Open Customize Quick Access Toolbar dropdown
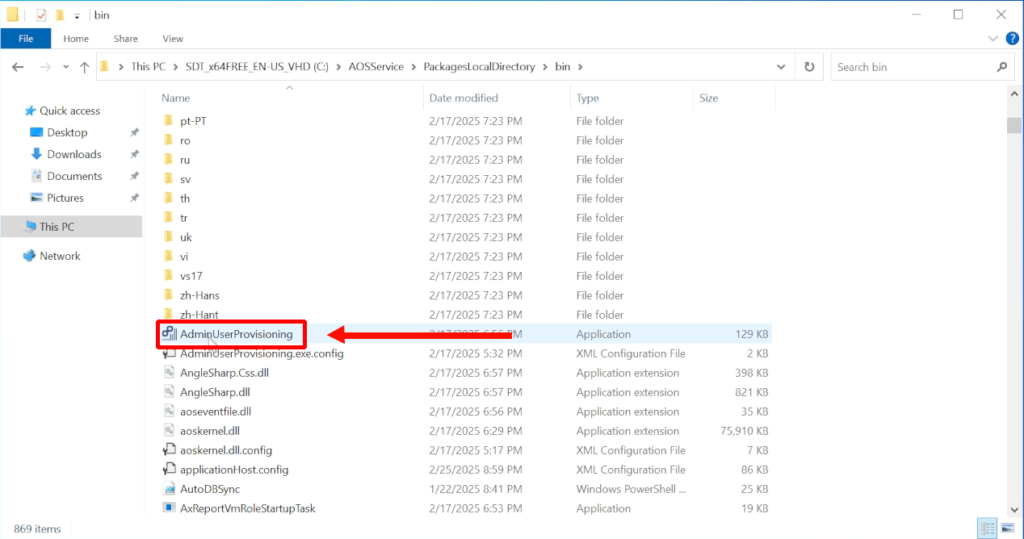1024x539 pixels. pos(77,16)
